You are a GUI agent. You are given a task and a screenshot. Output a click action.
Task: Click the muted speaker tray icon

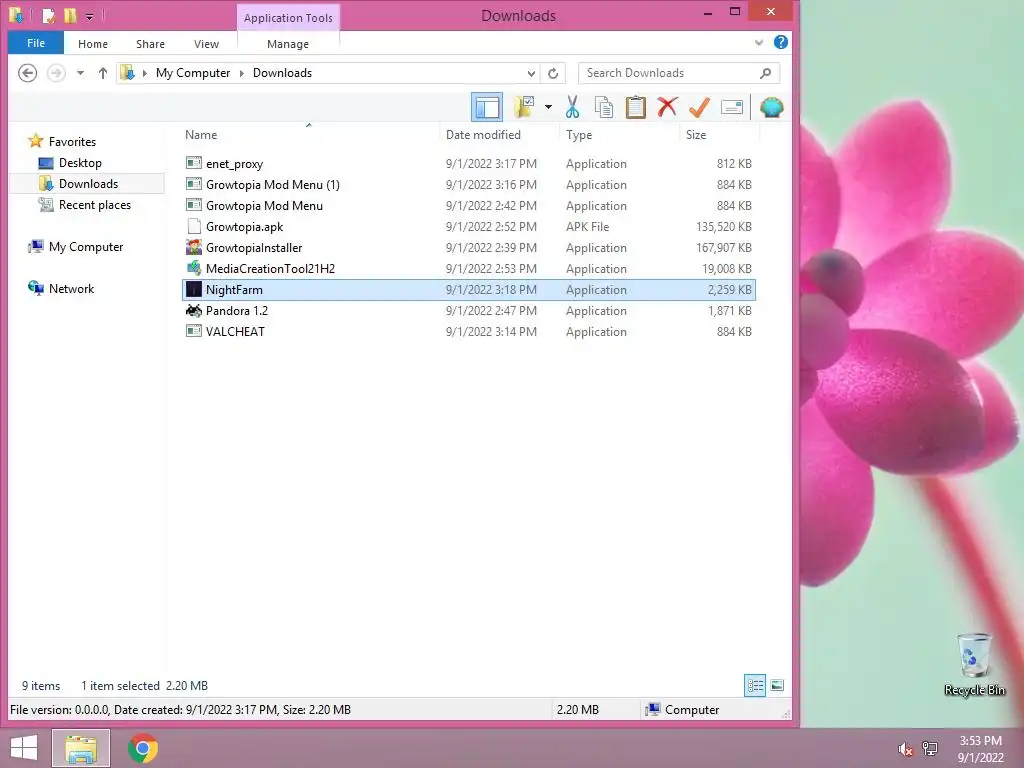click(x=904, y=749)
